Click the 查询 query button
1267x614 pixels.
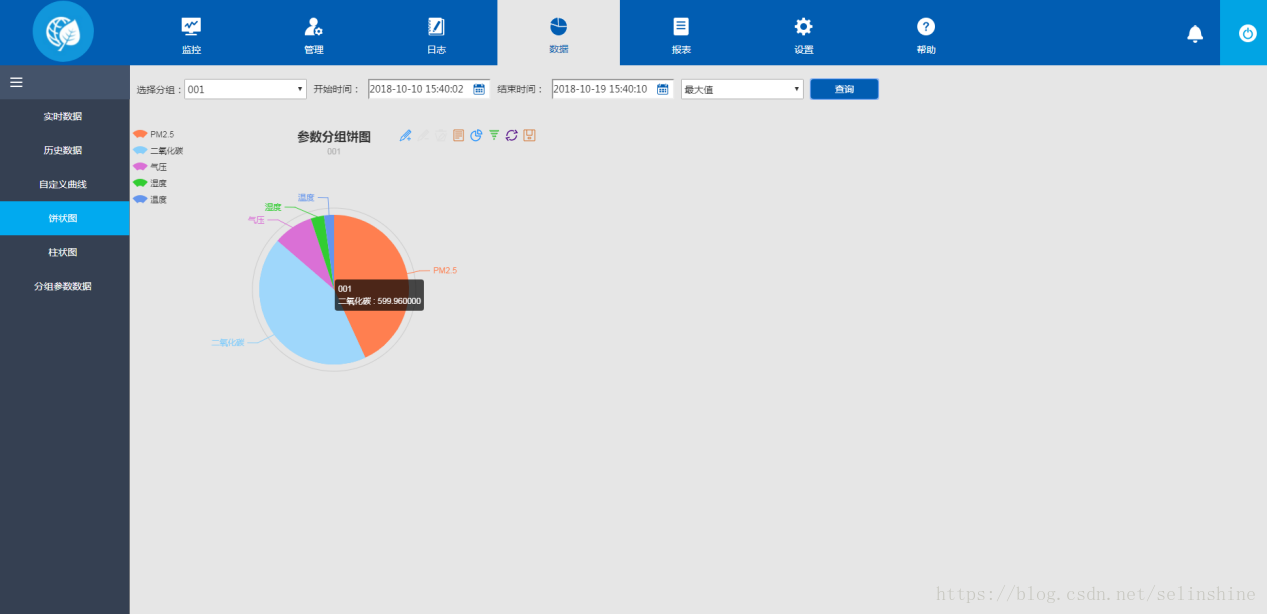point(844,89)
